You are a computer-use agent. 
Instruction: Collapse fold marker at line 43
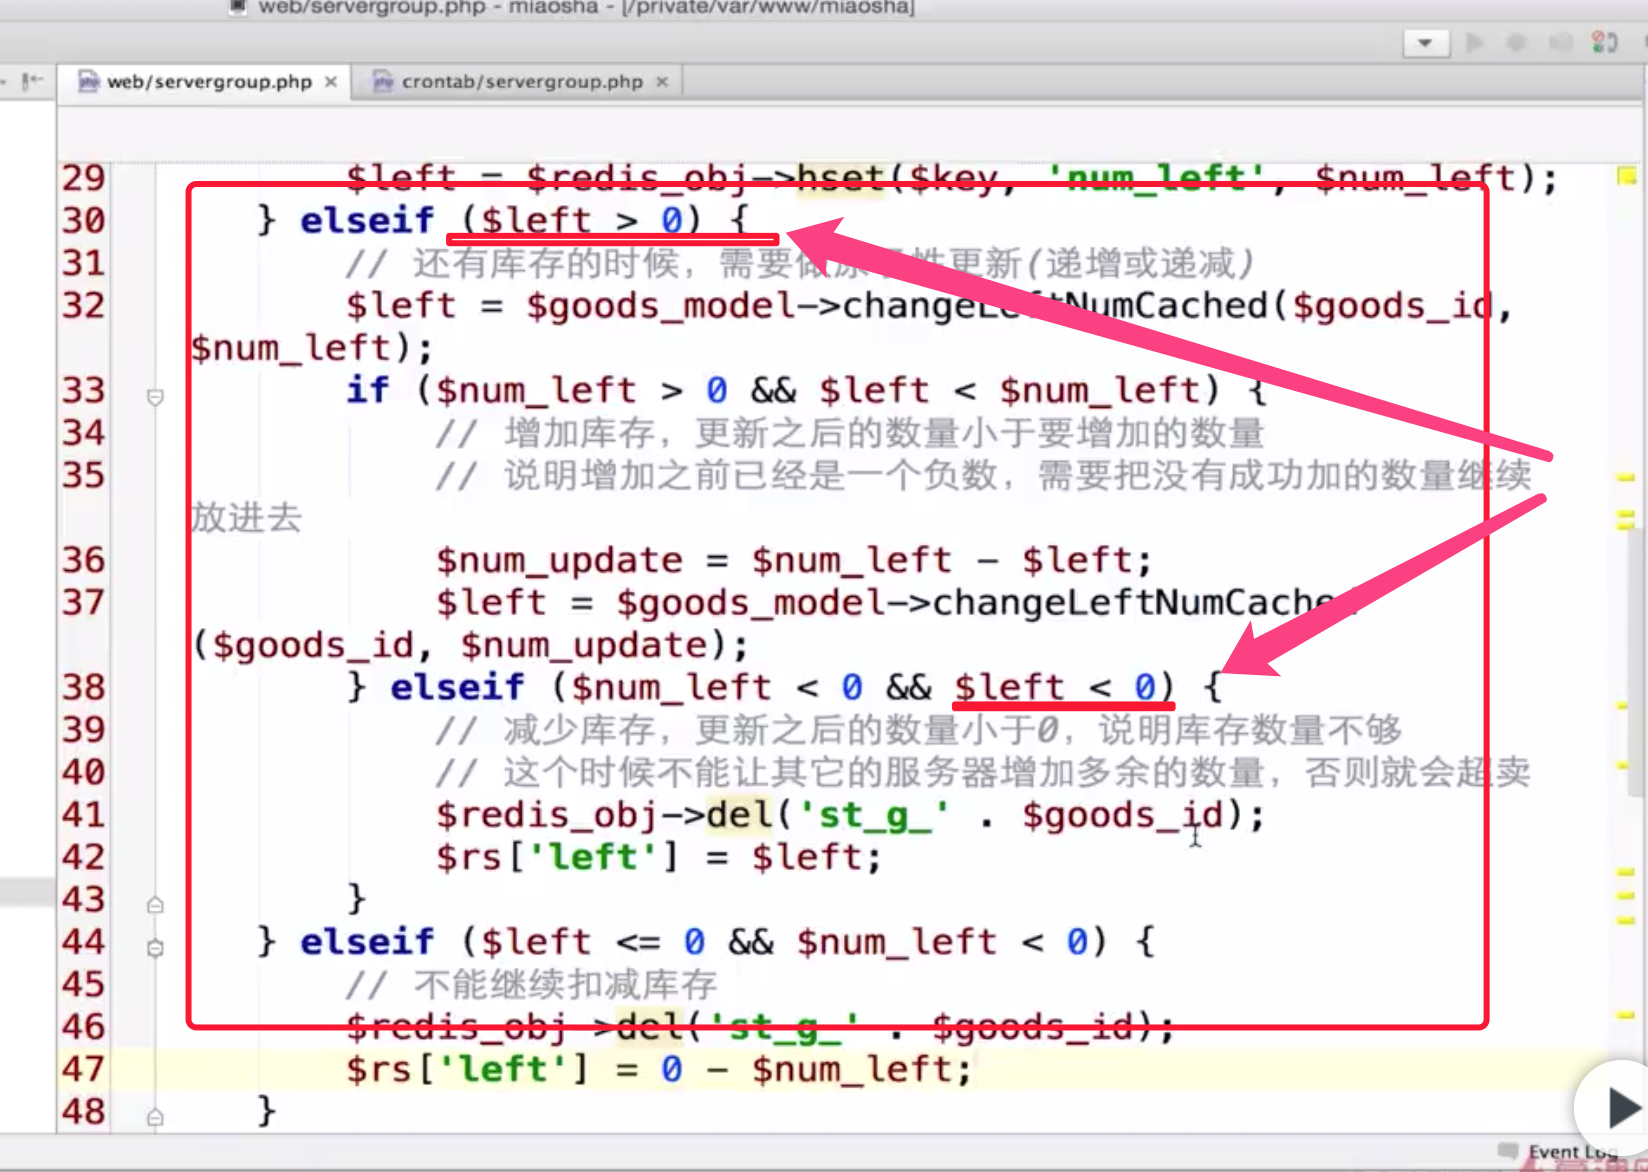point(155,905)
